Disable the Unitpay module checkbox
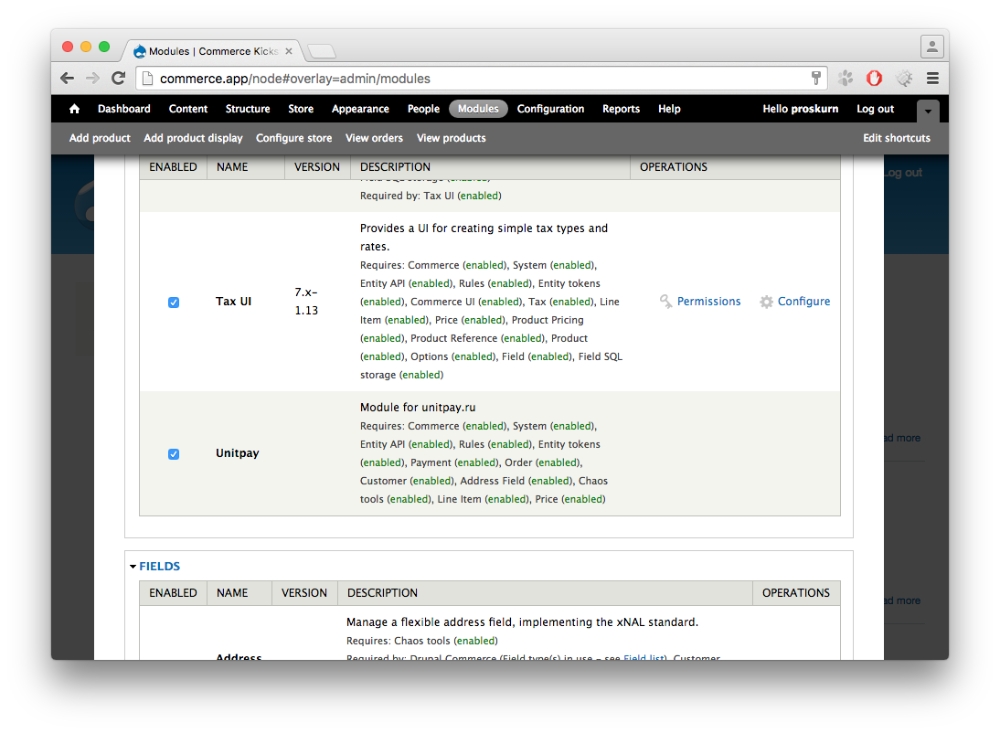1000x733 pixels. point(173,454)
